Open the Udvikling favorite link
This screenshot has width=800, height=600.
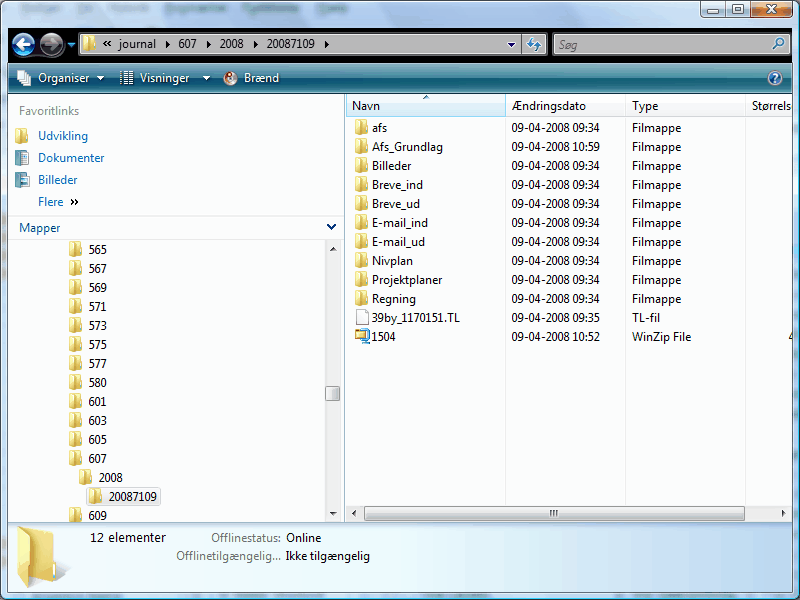[63, 136]
